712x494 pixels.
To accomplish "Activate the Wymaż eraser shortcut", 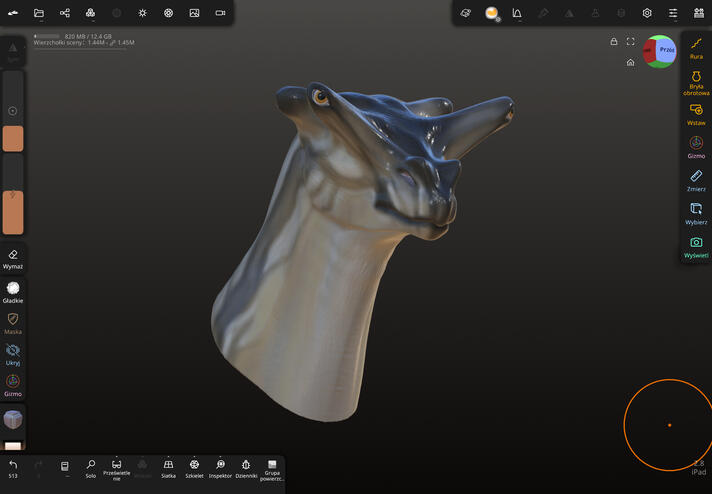I will [x=13, y=259].
